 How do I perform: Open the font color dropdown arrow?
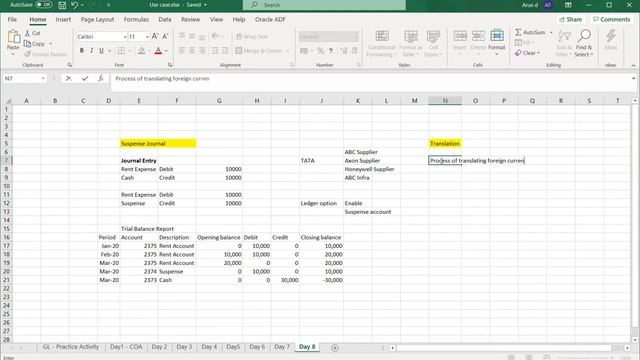167,51
